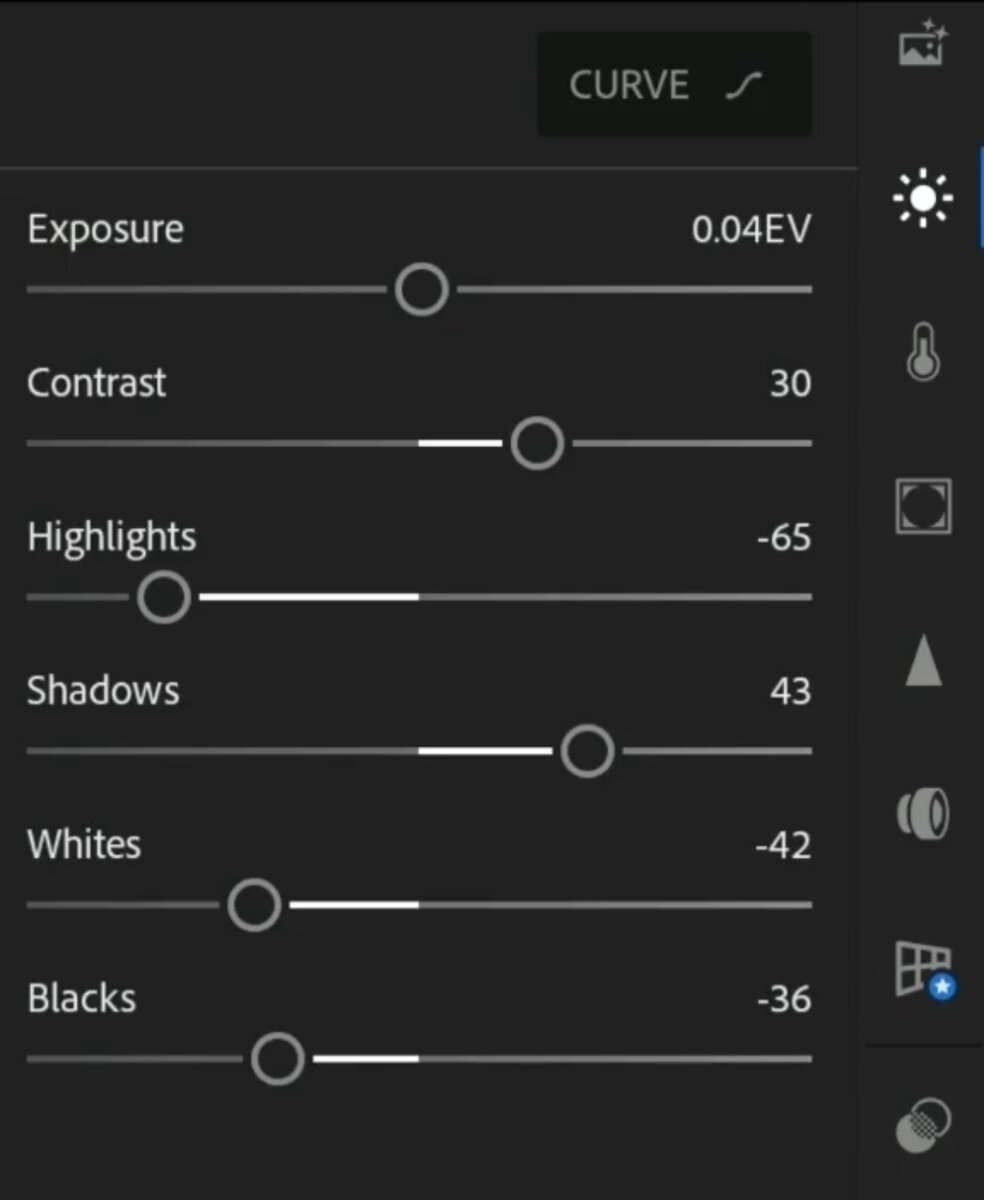Viewport: 984px width, 1200px height.
Task: Open the Geometry grid icon
Action: coord(924,970)
